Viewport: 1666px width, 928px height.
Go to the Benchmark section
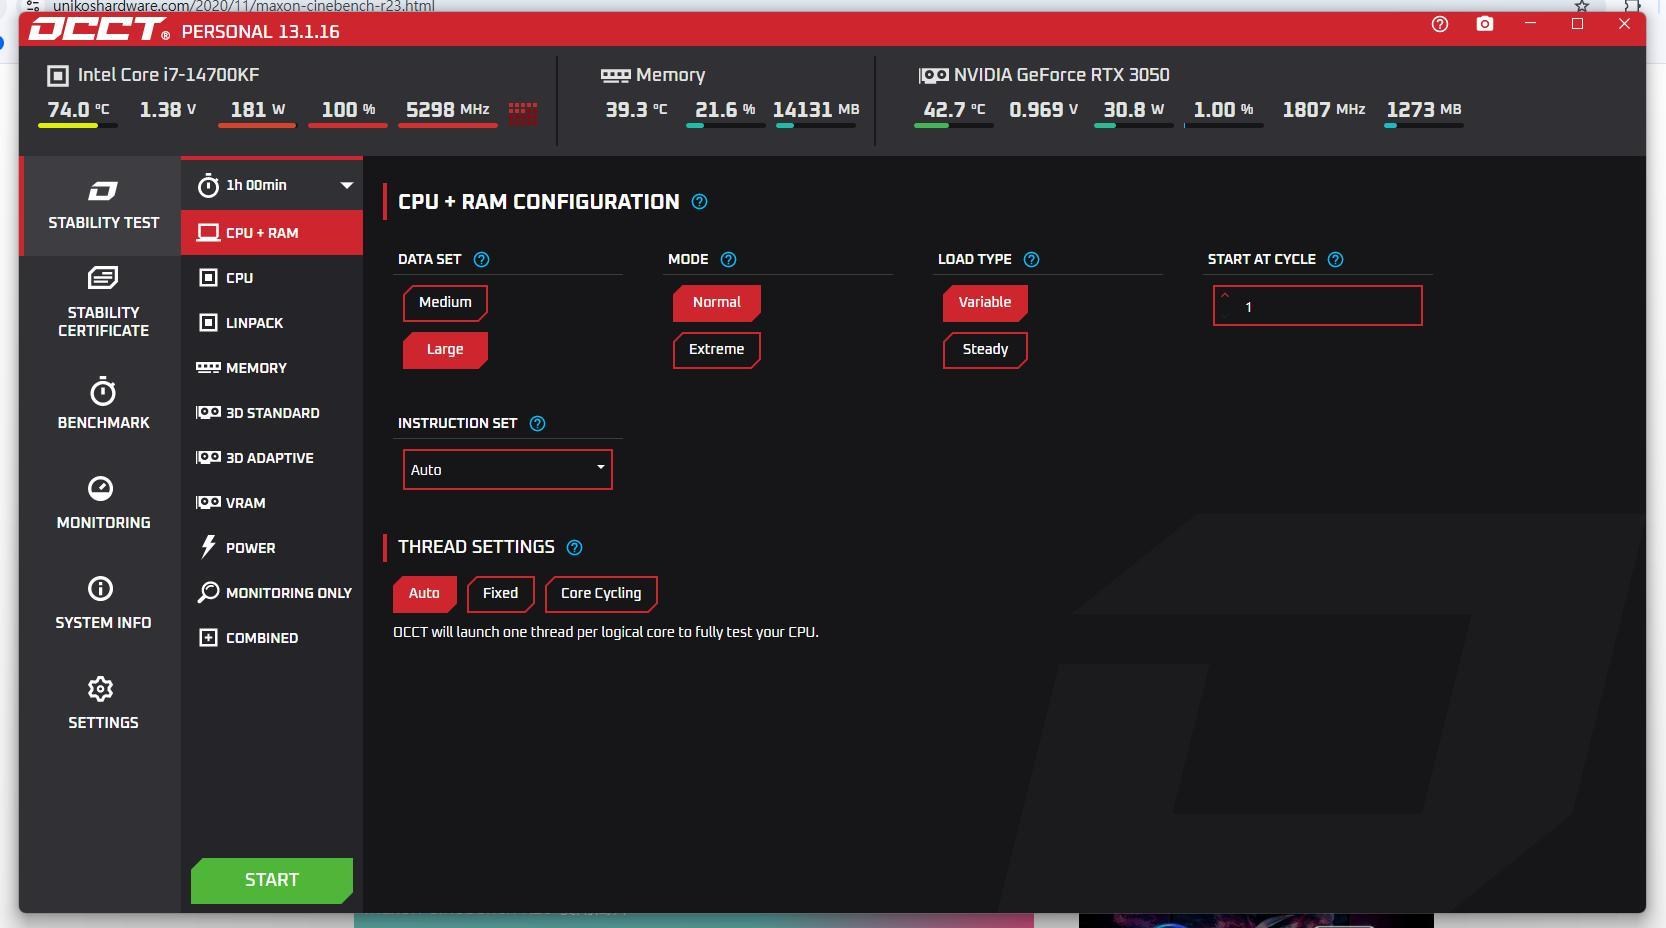tap(103, 404)
